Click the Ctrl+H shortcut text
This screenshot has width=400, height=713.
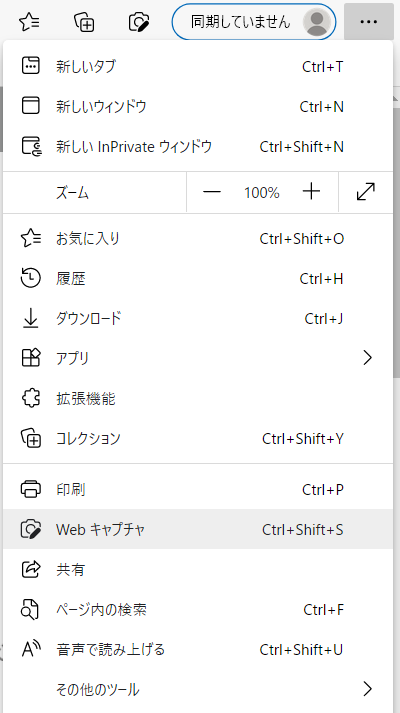coord(321,279)
